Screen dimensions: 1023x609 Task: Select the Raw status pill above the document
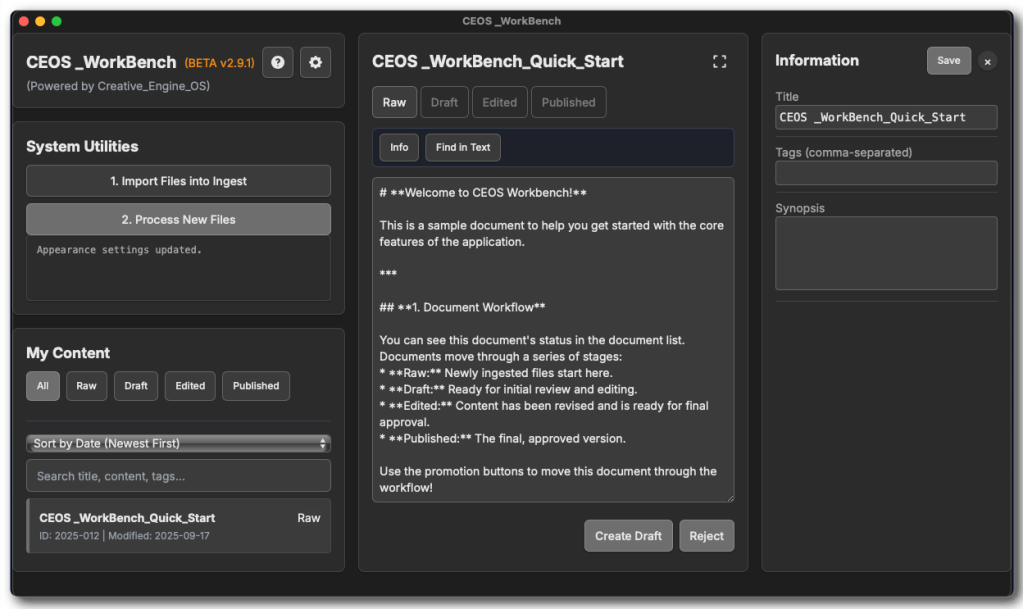tap(394, 101)
